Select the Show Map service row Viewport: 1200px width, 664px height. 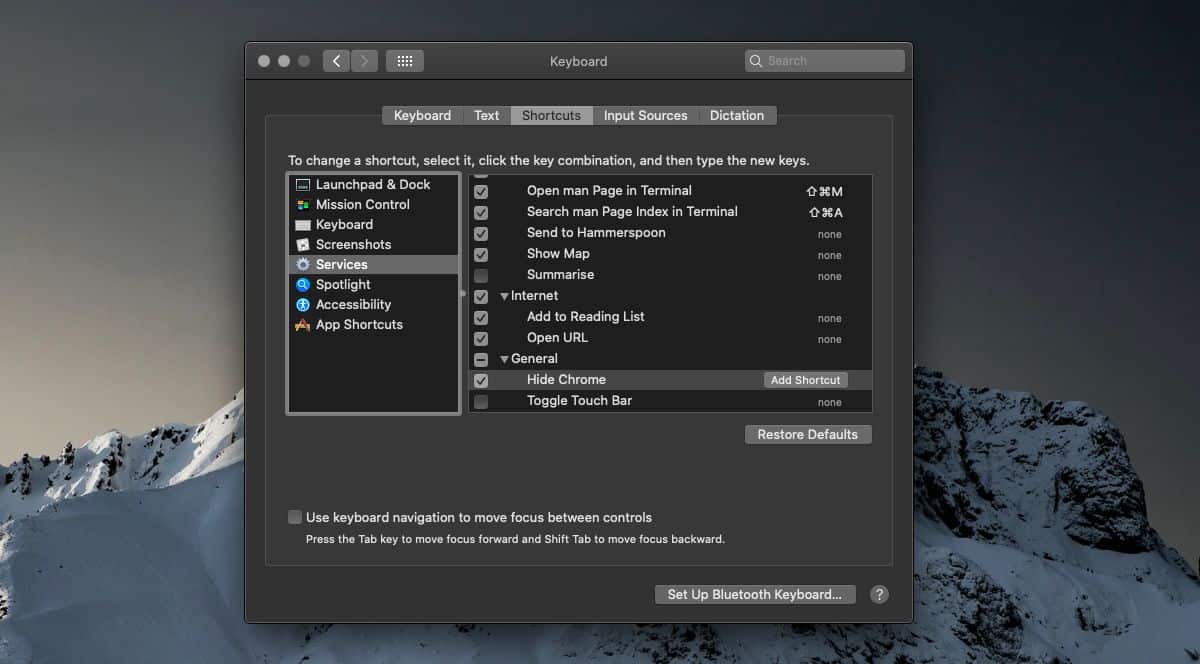click(x=670, y=254)
